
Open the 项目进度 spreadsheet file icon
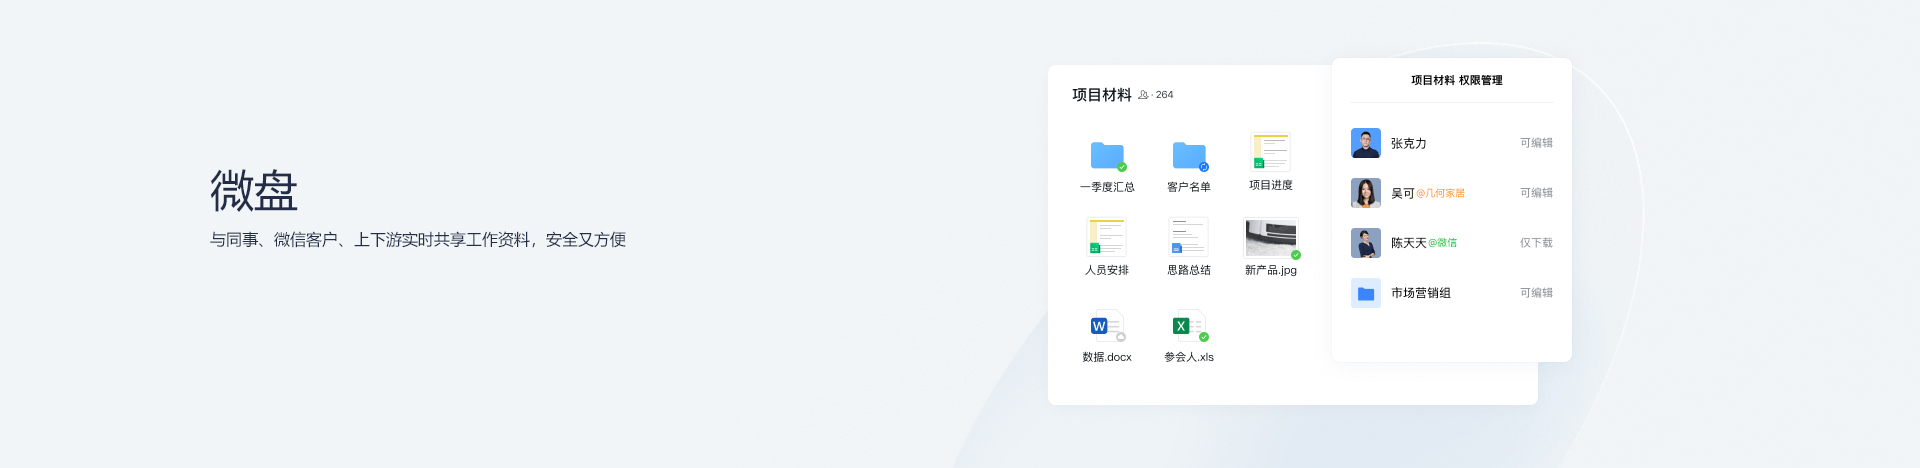pyautogui.click(x=1271, y=151)
